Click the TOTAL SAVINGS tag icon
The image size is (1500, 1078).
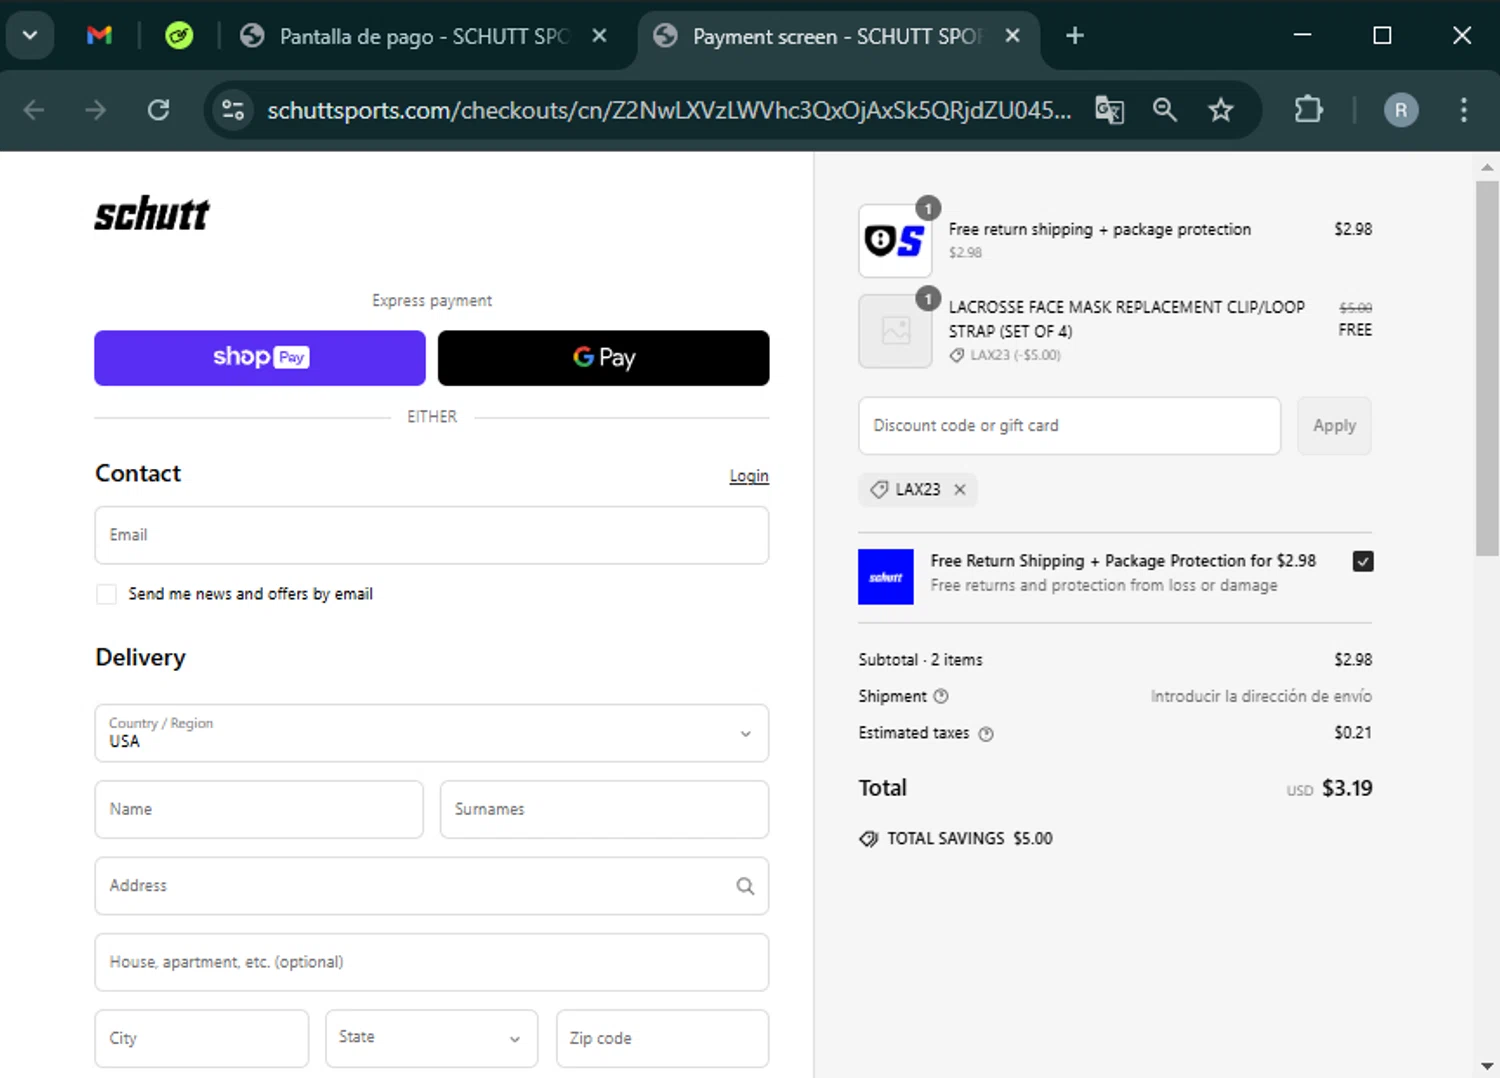869,839
